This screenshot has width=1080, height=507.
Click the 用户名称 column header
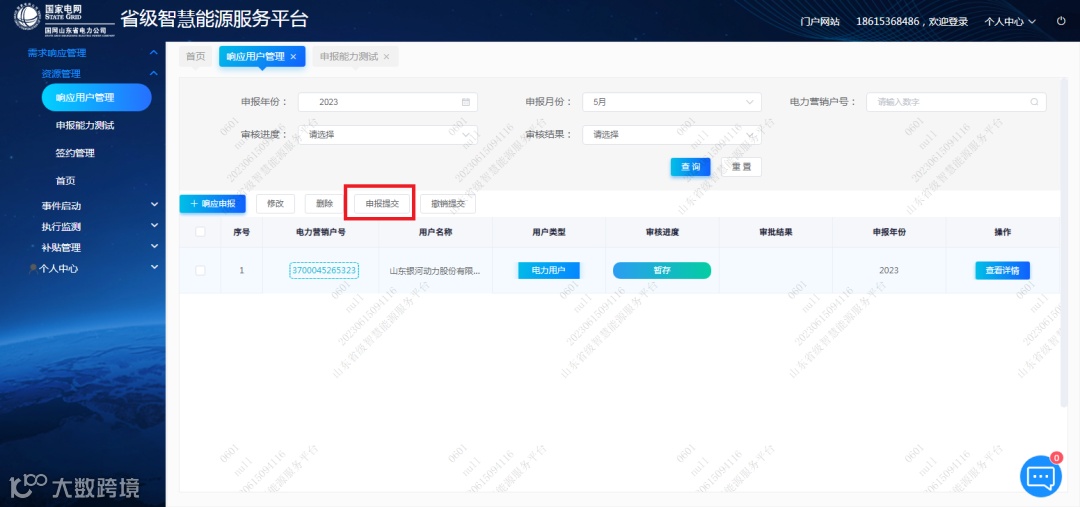pos(435,232)
